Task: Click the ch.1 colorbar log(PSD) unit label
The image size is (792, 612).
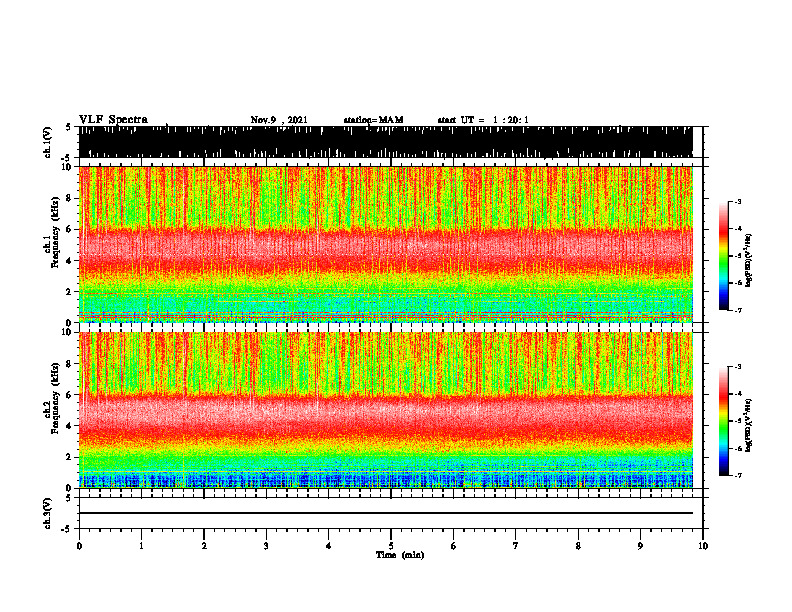Action: click(x=749, y=261)
